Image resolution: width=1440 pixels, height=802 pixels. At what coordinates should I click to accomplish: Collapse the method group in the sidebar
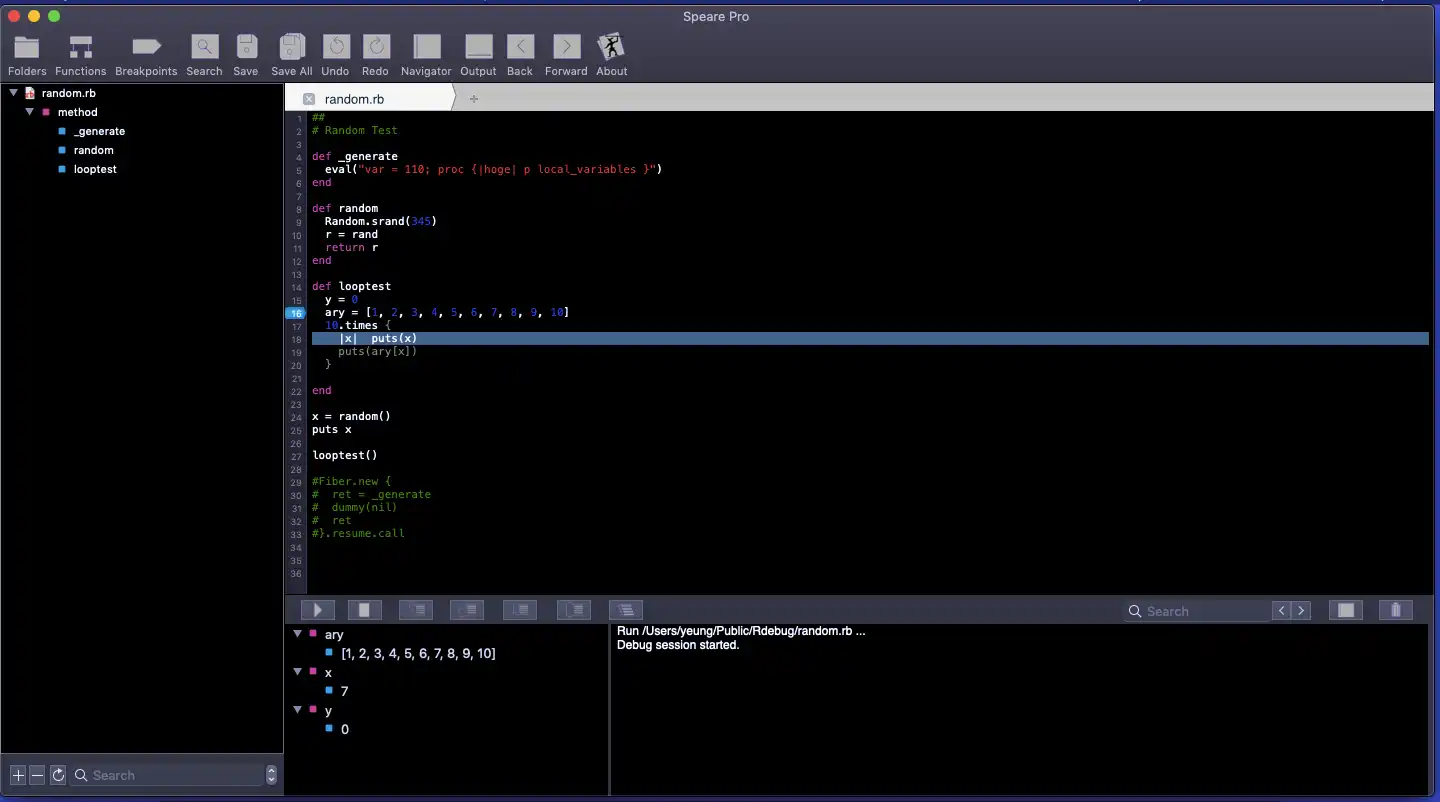[30, 112]
